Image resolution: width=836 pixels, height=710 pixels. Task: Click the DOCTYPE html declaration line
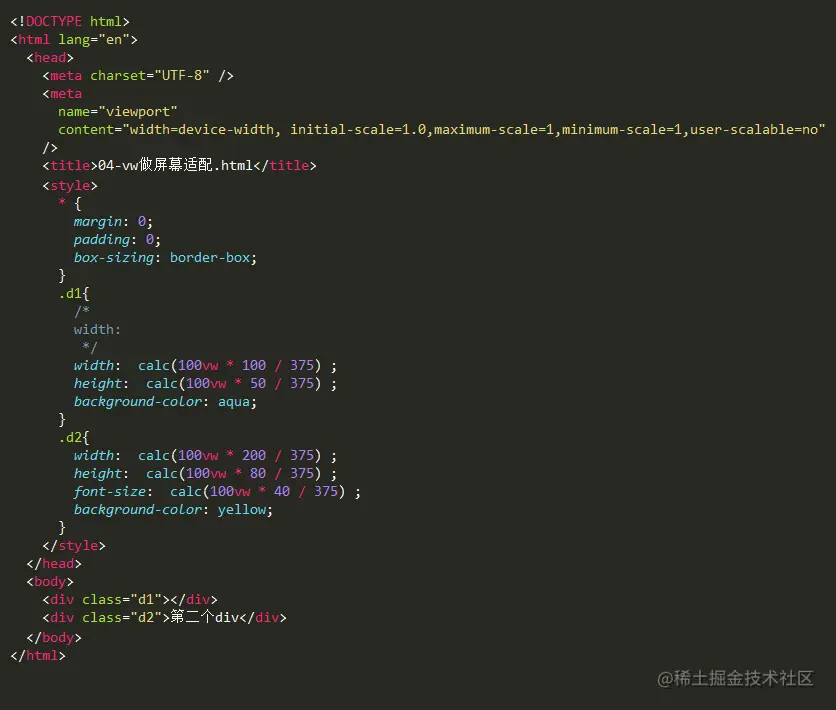pos(70,21)
